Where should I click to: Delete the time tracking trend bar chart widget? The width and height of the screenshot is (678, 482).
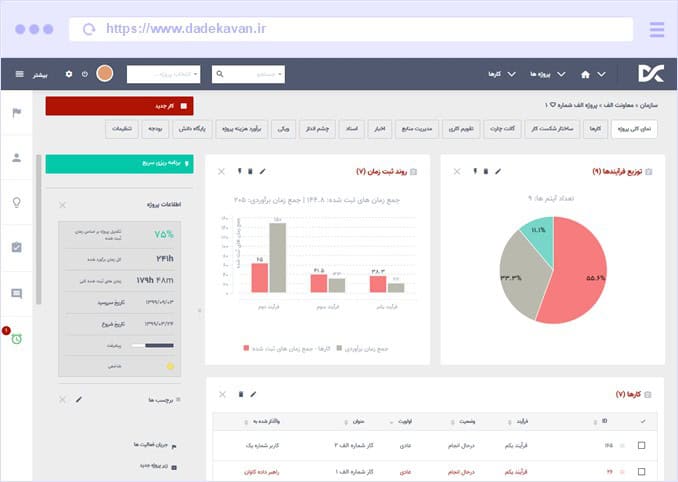(x=250, y=171)
